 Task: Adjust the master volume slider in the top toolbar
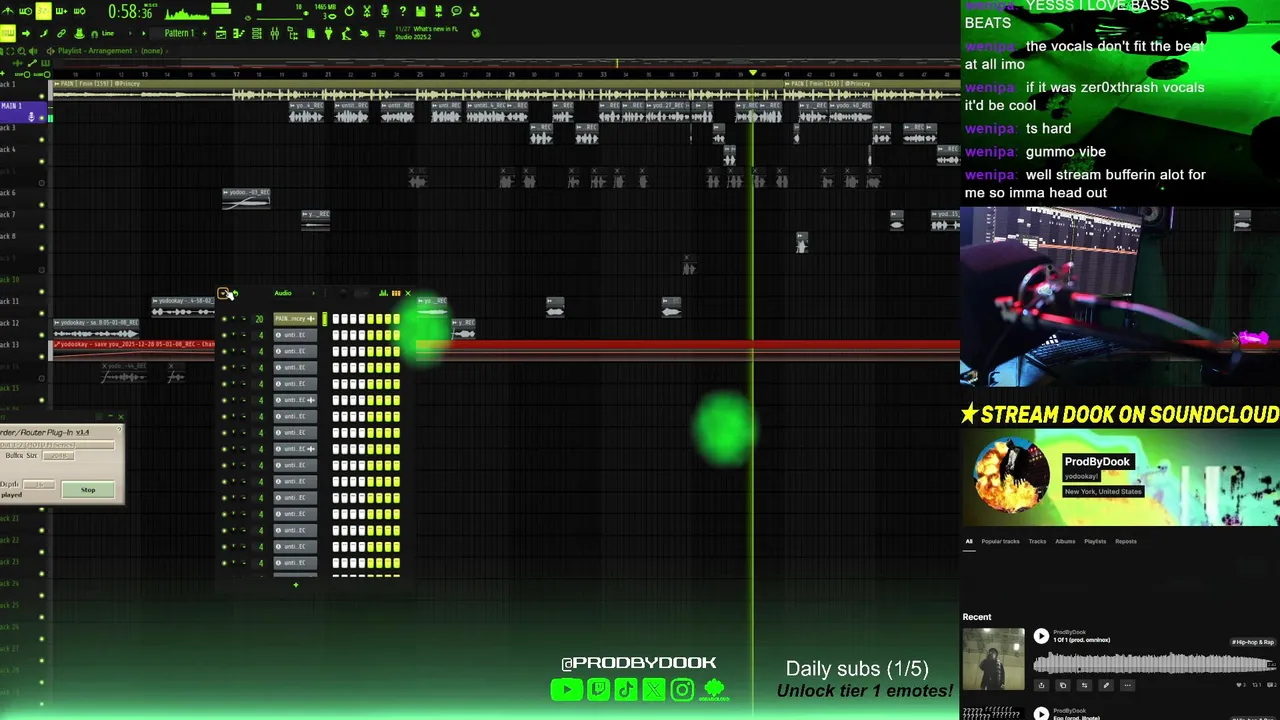(279, 17)
